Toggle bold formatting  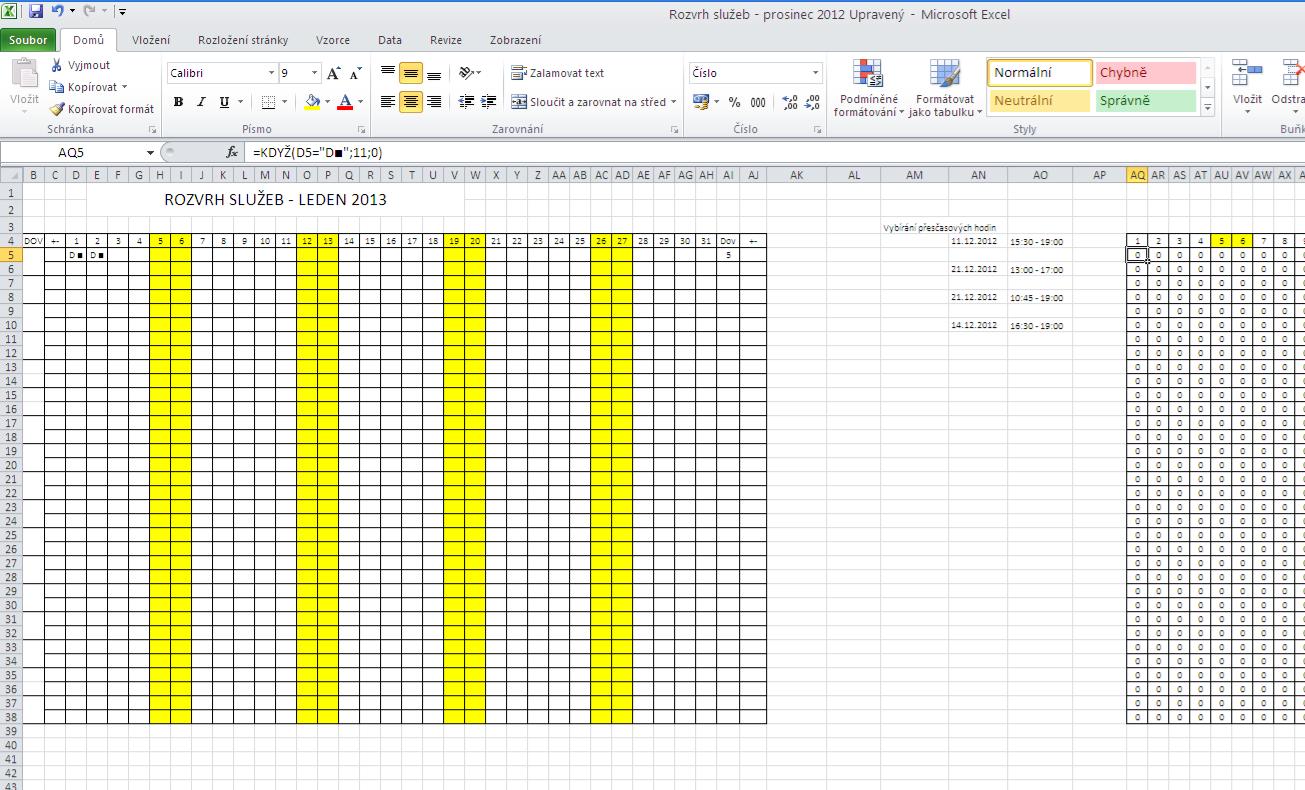179,102
